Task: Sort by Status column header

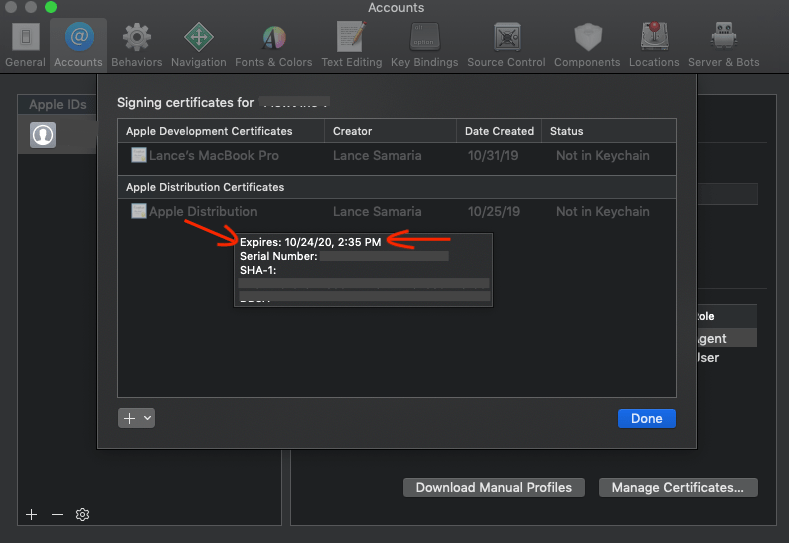Action: pos(609,131)
